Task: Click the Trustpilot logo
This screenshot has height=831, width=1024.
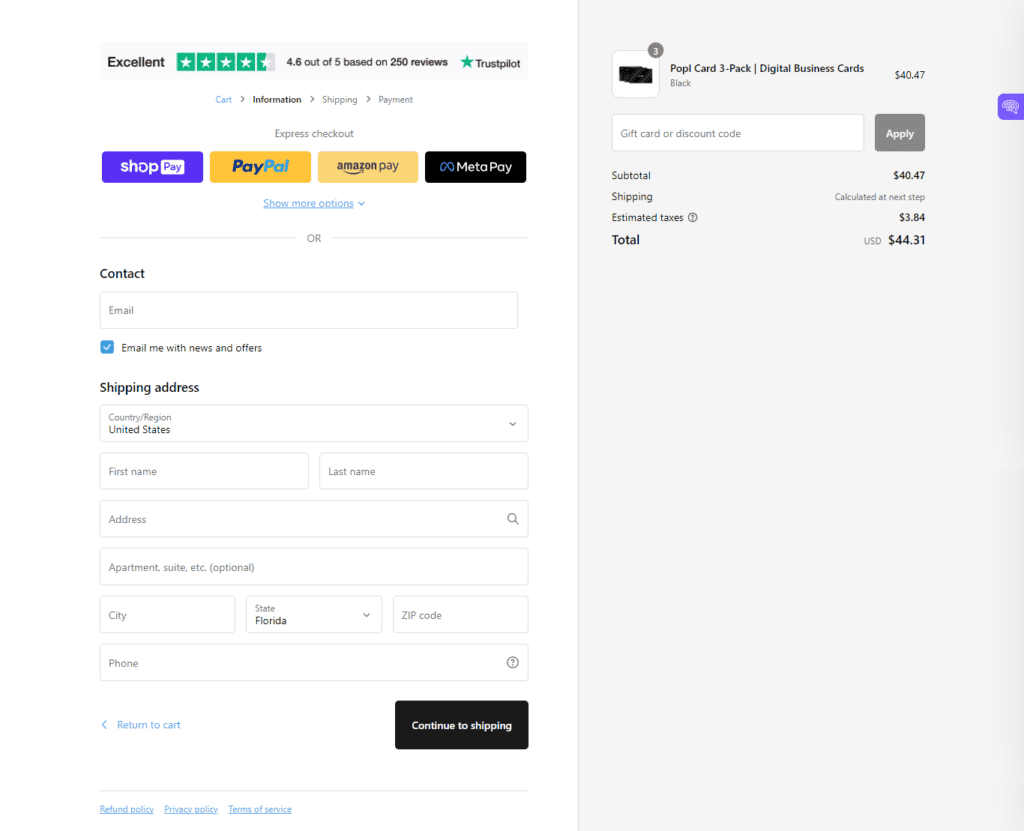Action: point(489,62)
